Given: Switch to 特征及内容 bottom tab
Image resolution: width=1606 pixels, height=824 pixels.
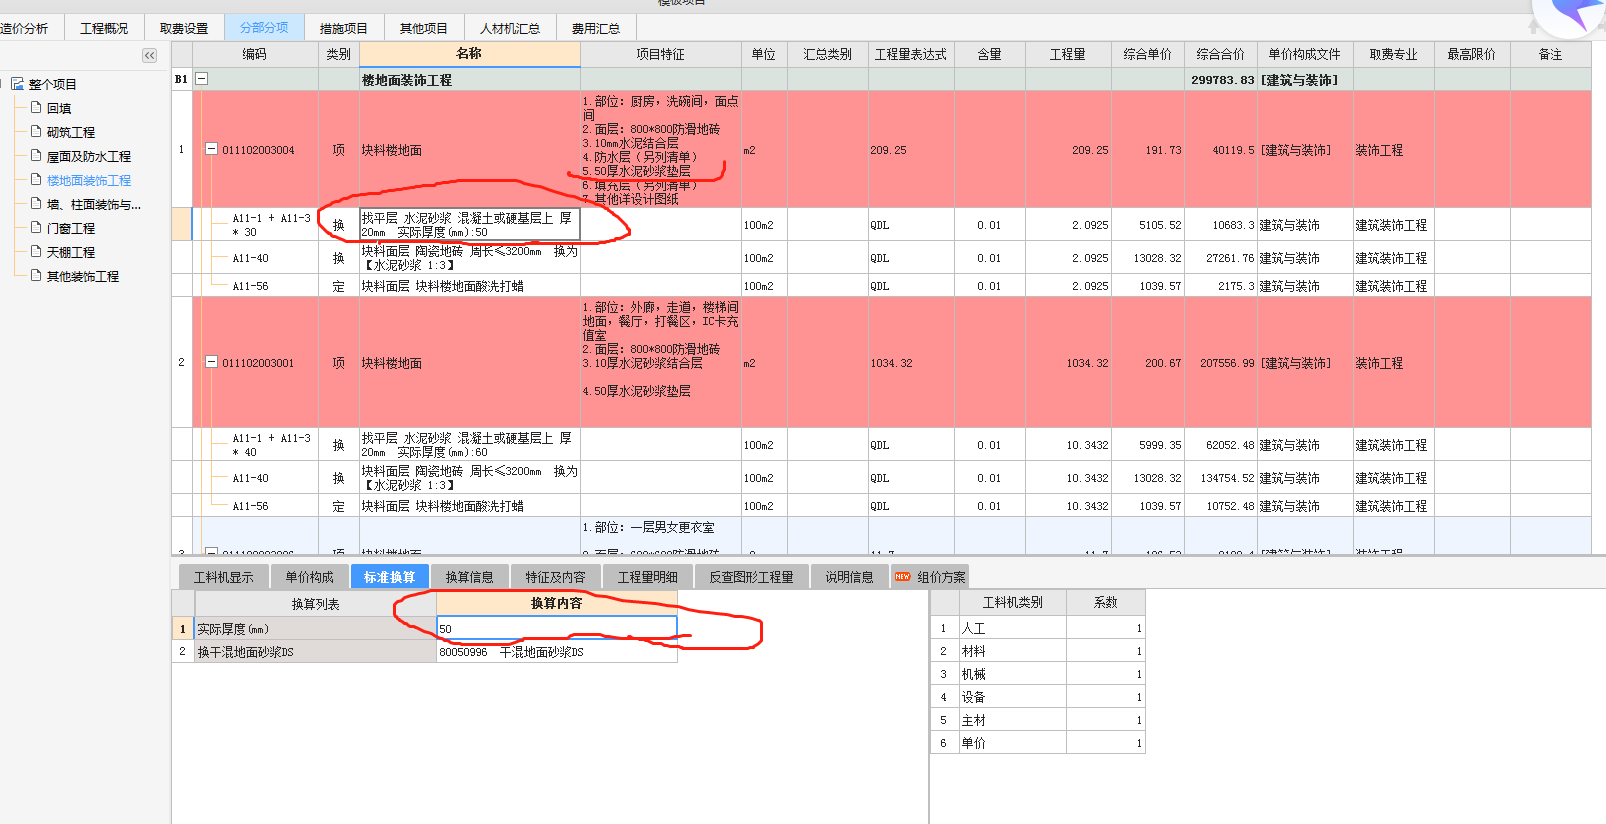Looking at the screenshot, I should tap(555, 577).
